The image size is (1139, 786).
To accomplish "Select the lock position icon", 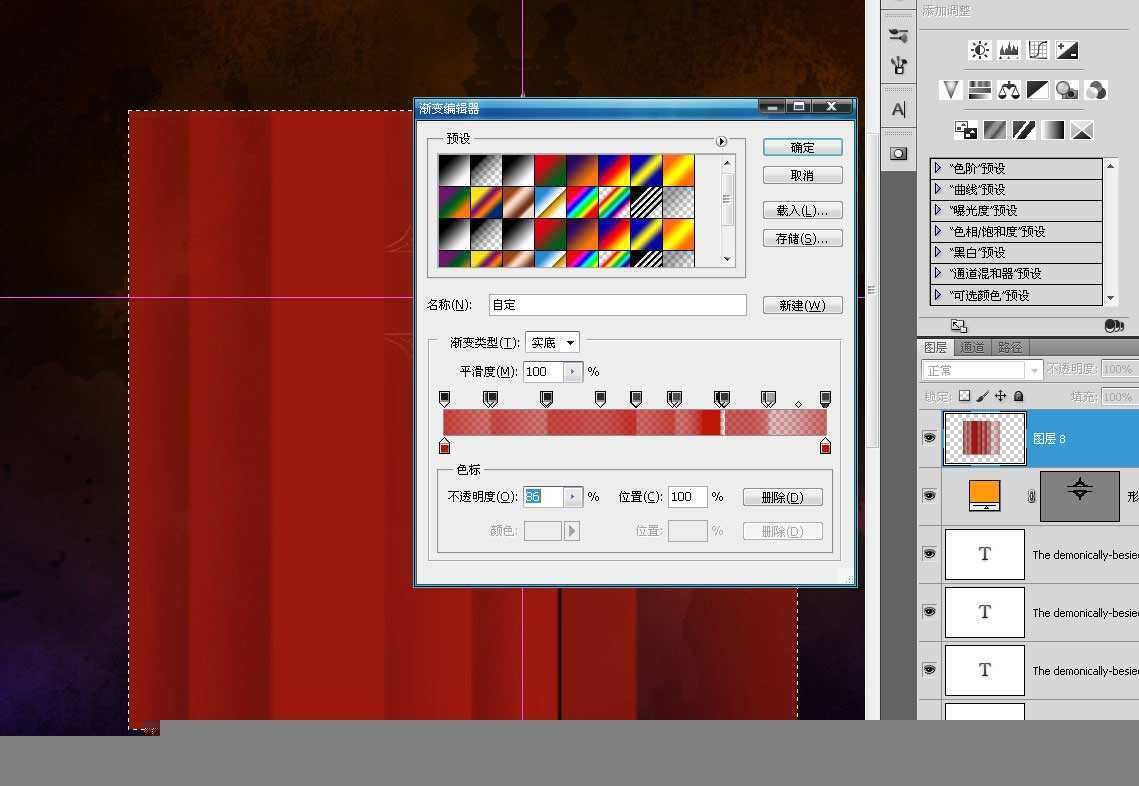I will tap(1000, 396).
